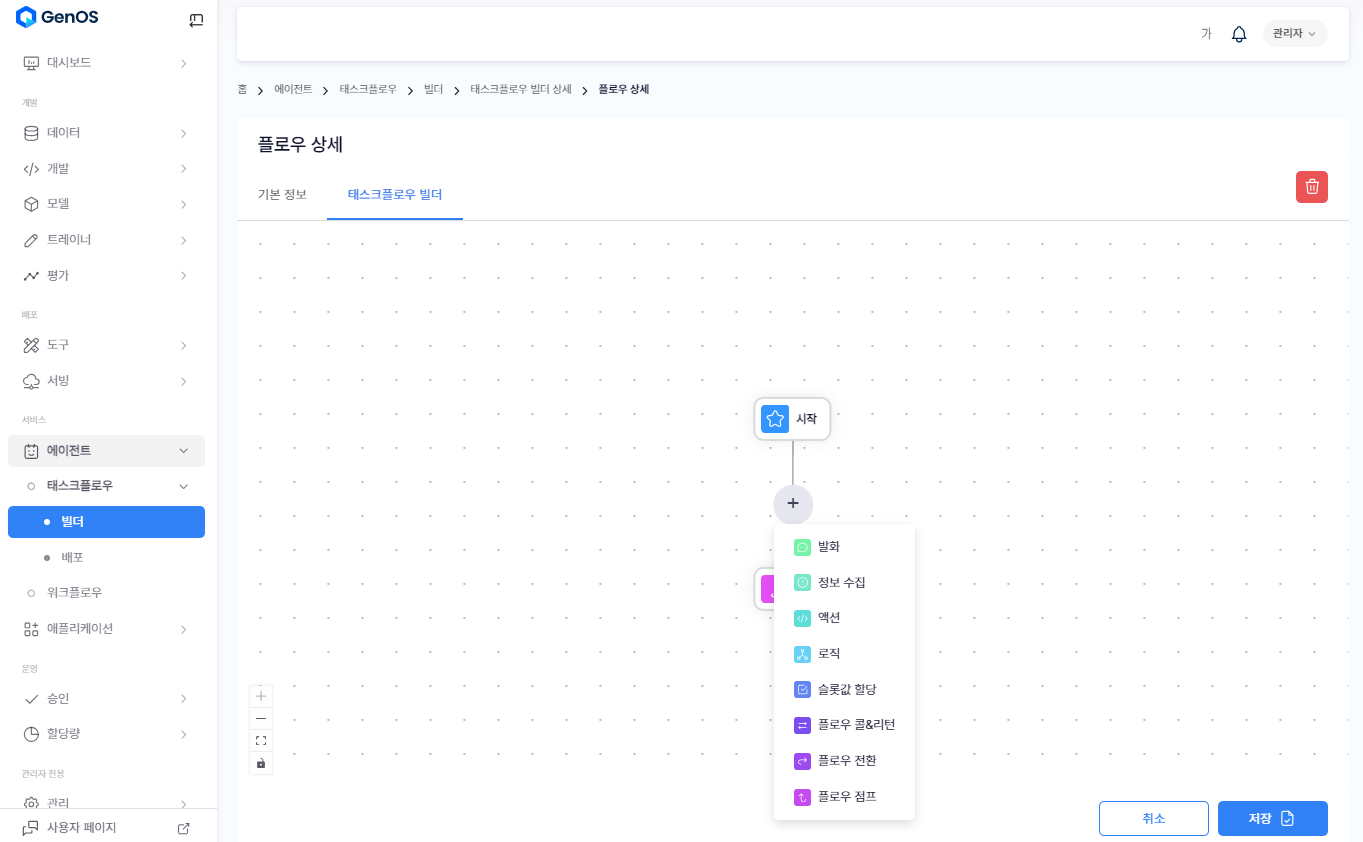Collapse the sidebar with the top icon
The height and width of the screenshot is (842, 1363).
196,19
